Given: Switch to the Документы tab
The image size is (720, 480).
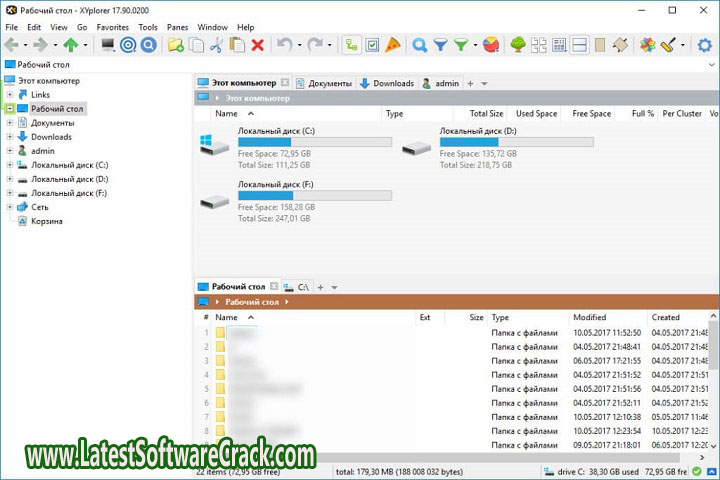Looking at the screenshot, I should (328, 83).
